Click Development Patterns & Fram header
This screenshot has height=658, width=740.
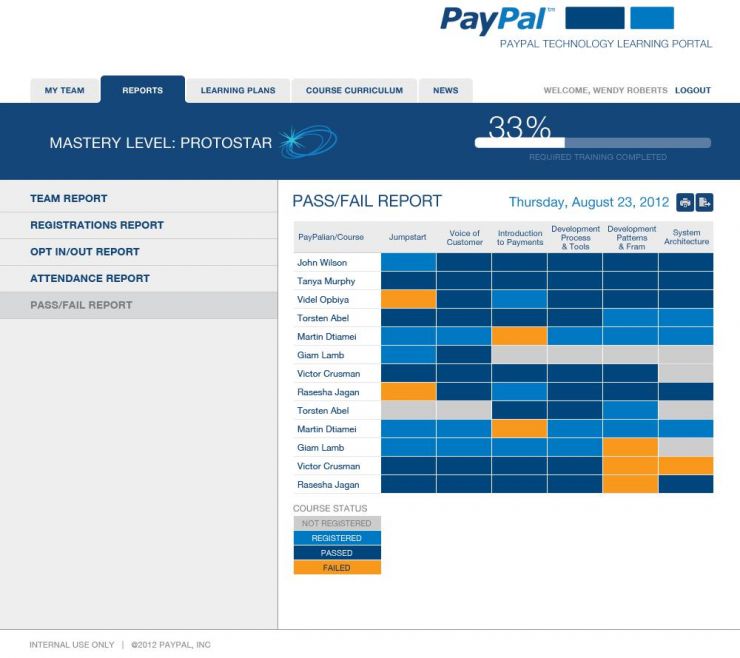coord(631,237)
